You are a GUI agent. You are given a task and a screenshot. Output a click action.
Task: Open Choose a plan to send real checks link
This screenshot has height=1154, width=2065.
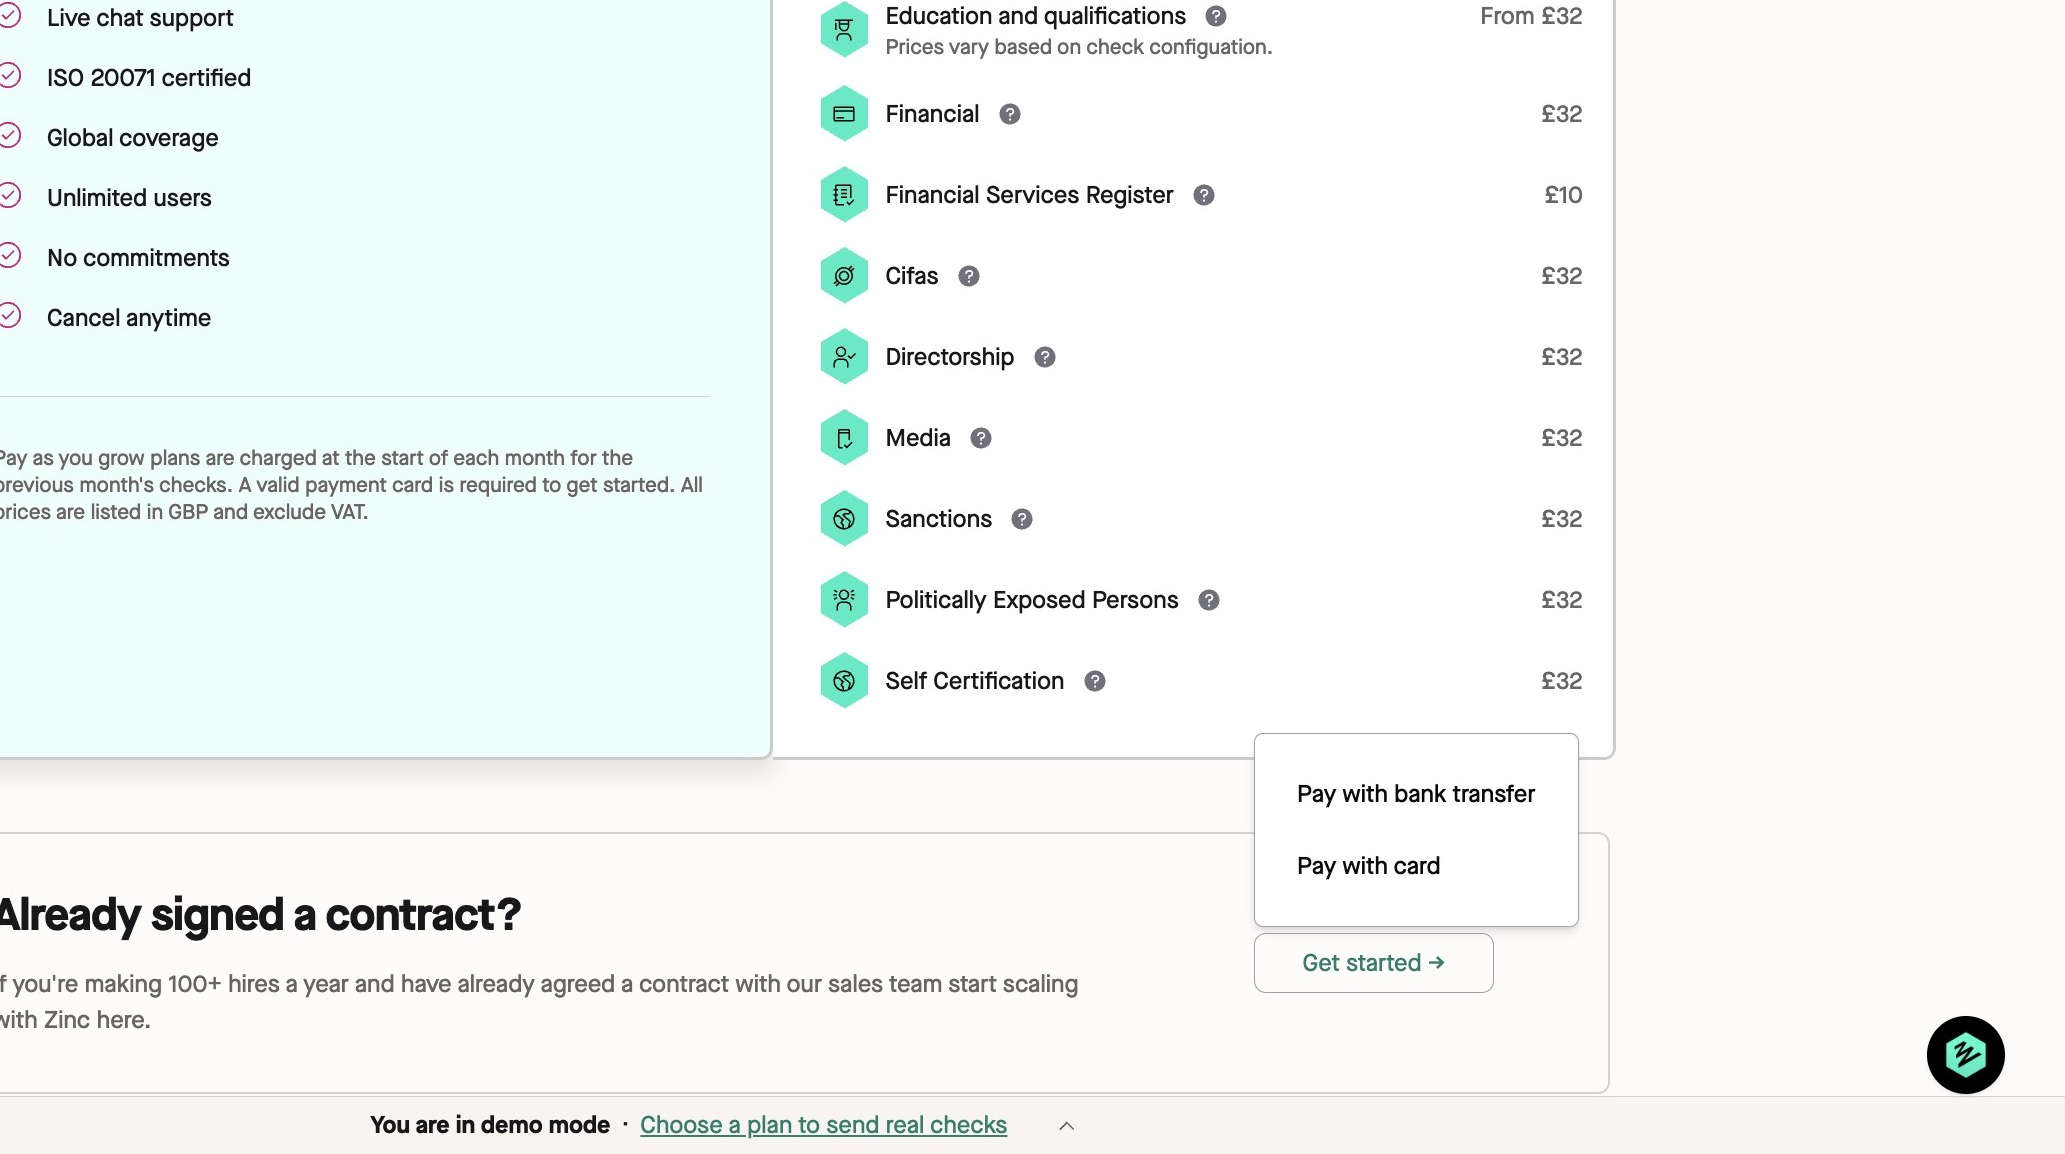click(x=823, y=1125)
